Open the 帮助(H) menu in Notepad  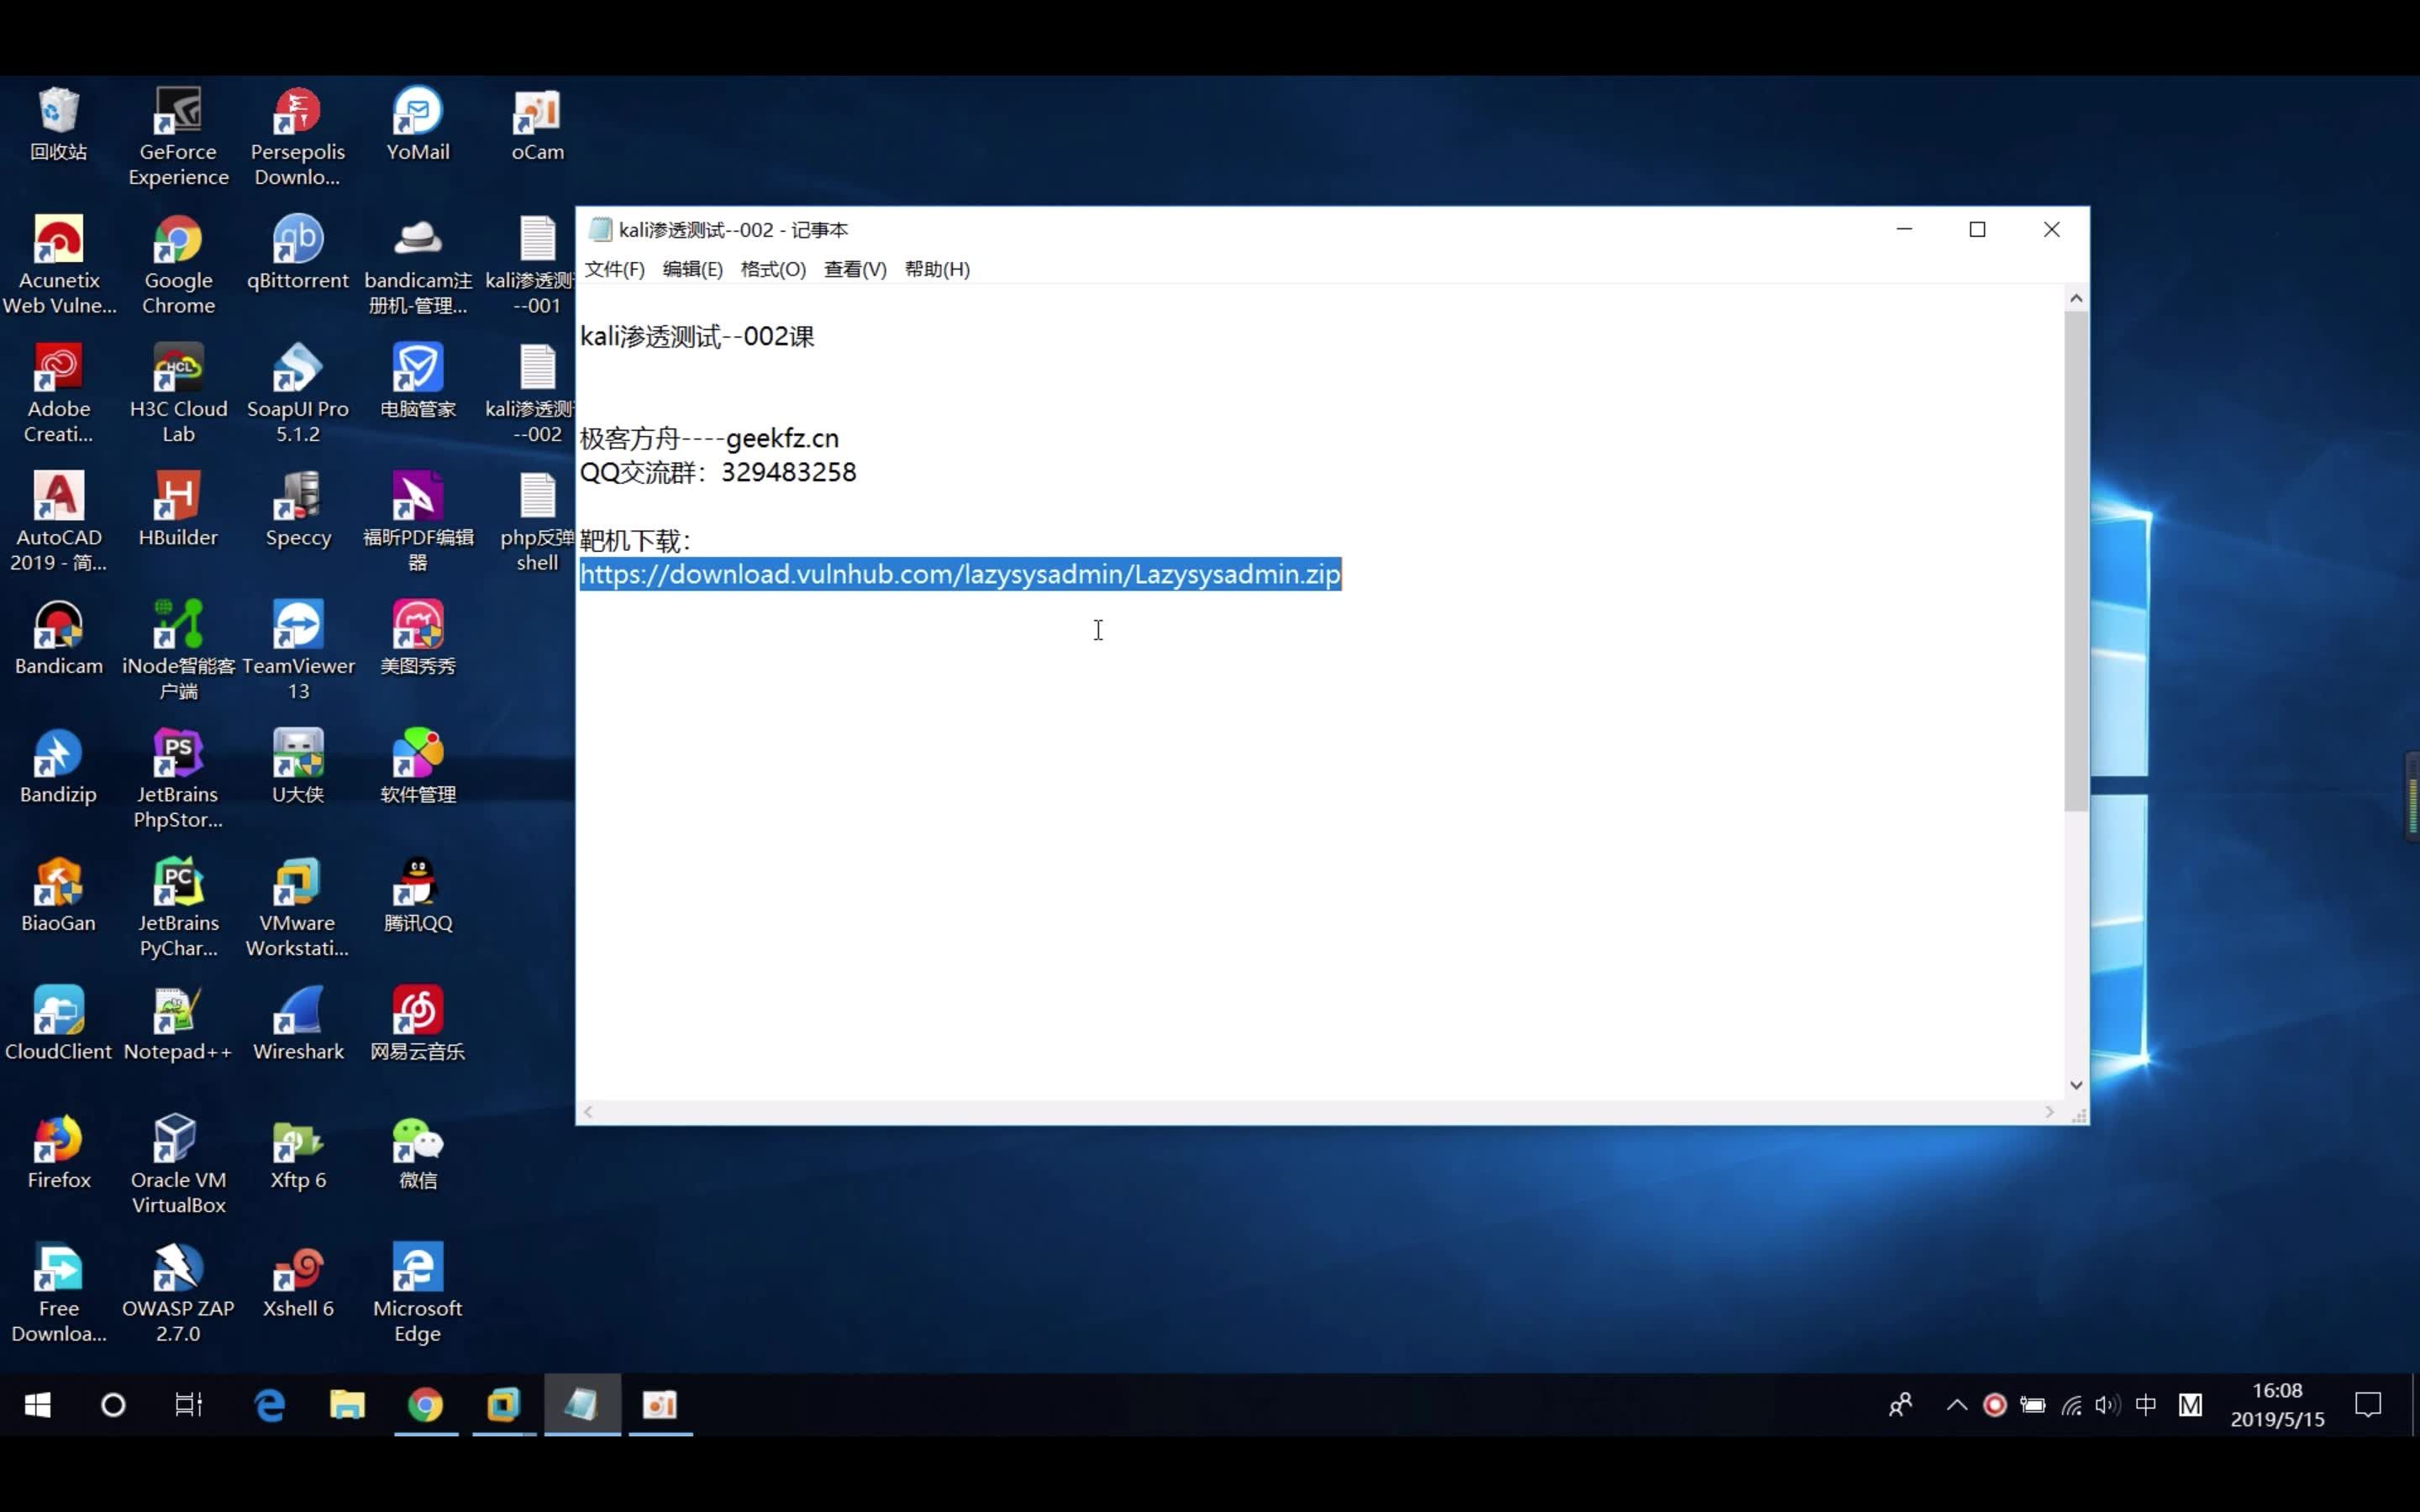(937, 269)
